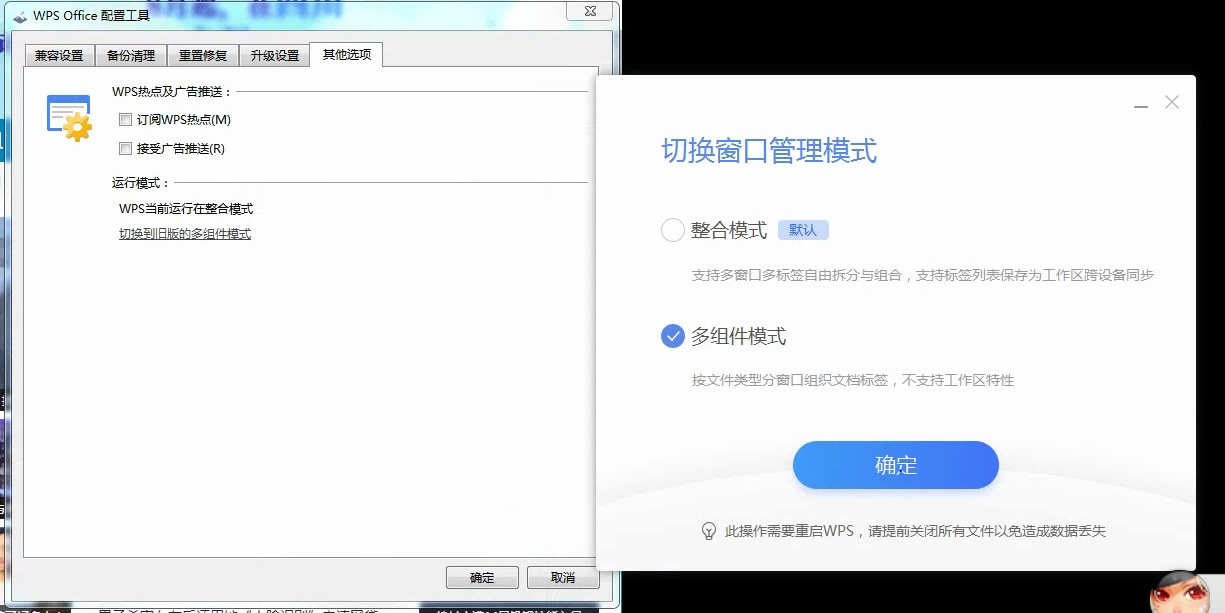Click the 按文件类型分窗口组织文档标签 description text

pyautogui.click(x=853, y=380)
